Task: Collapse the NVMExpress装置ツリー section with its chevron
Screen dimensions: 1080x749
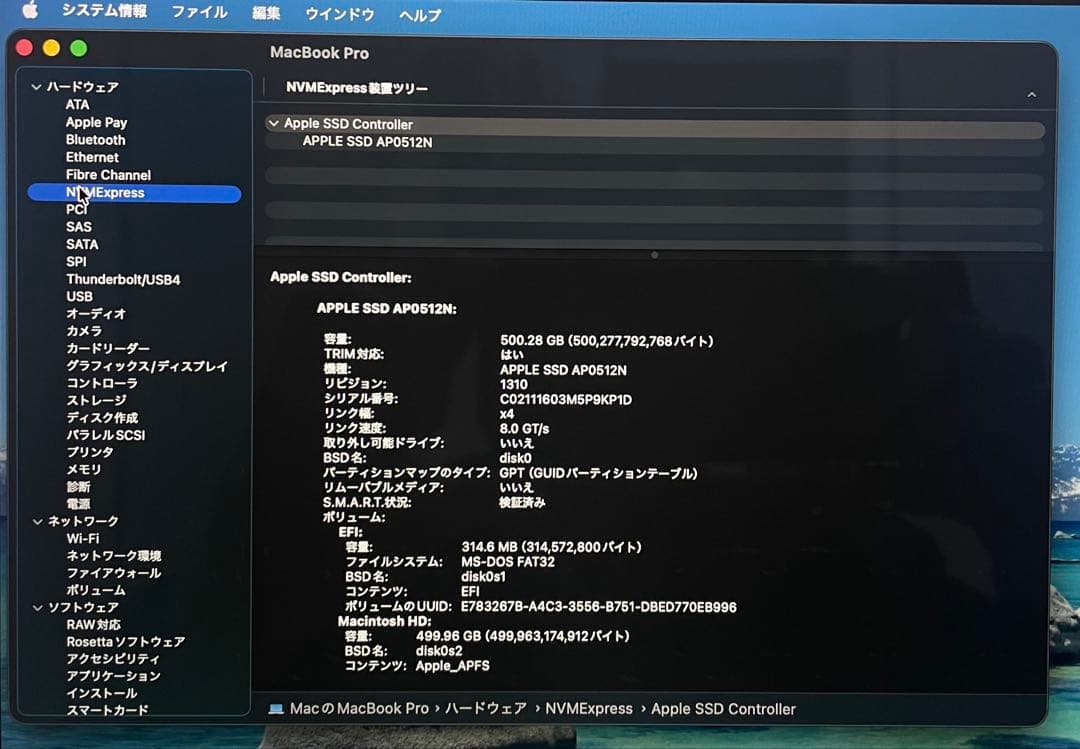Action: 1032,94
